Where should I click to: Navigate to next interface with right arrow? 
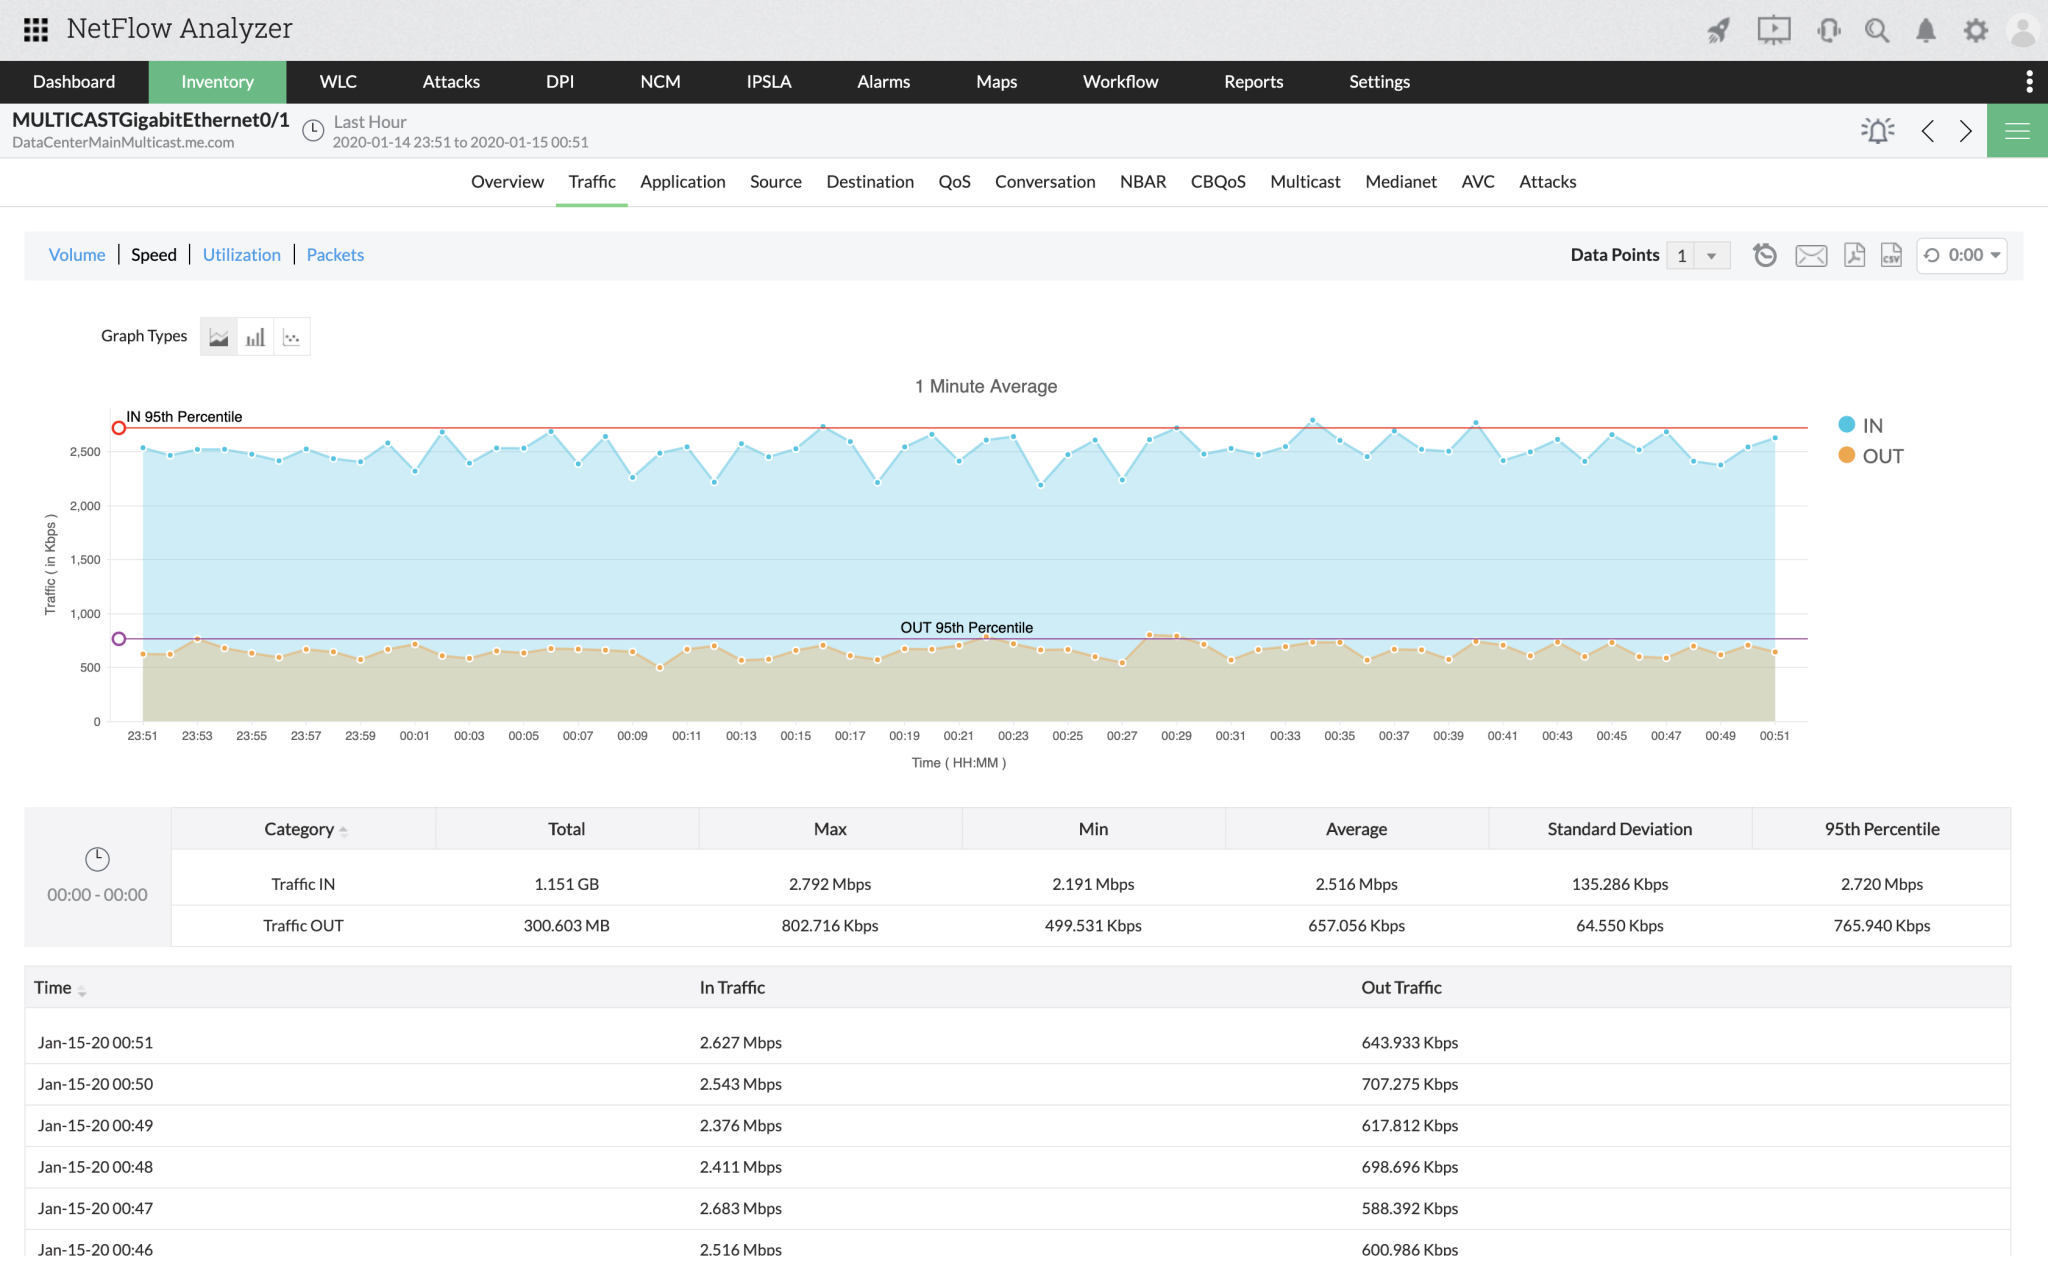pyautogui.click(x=1964, y=130)
